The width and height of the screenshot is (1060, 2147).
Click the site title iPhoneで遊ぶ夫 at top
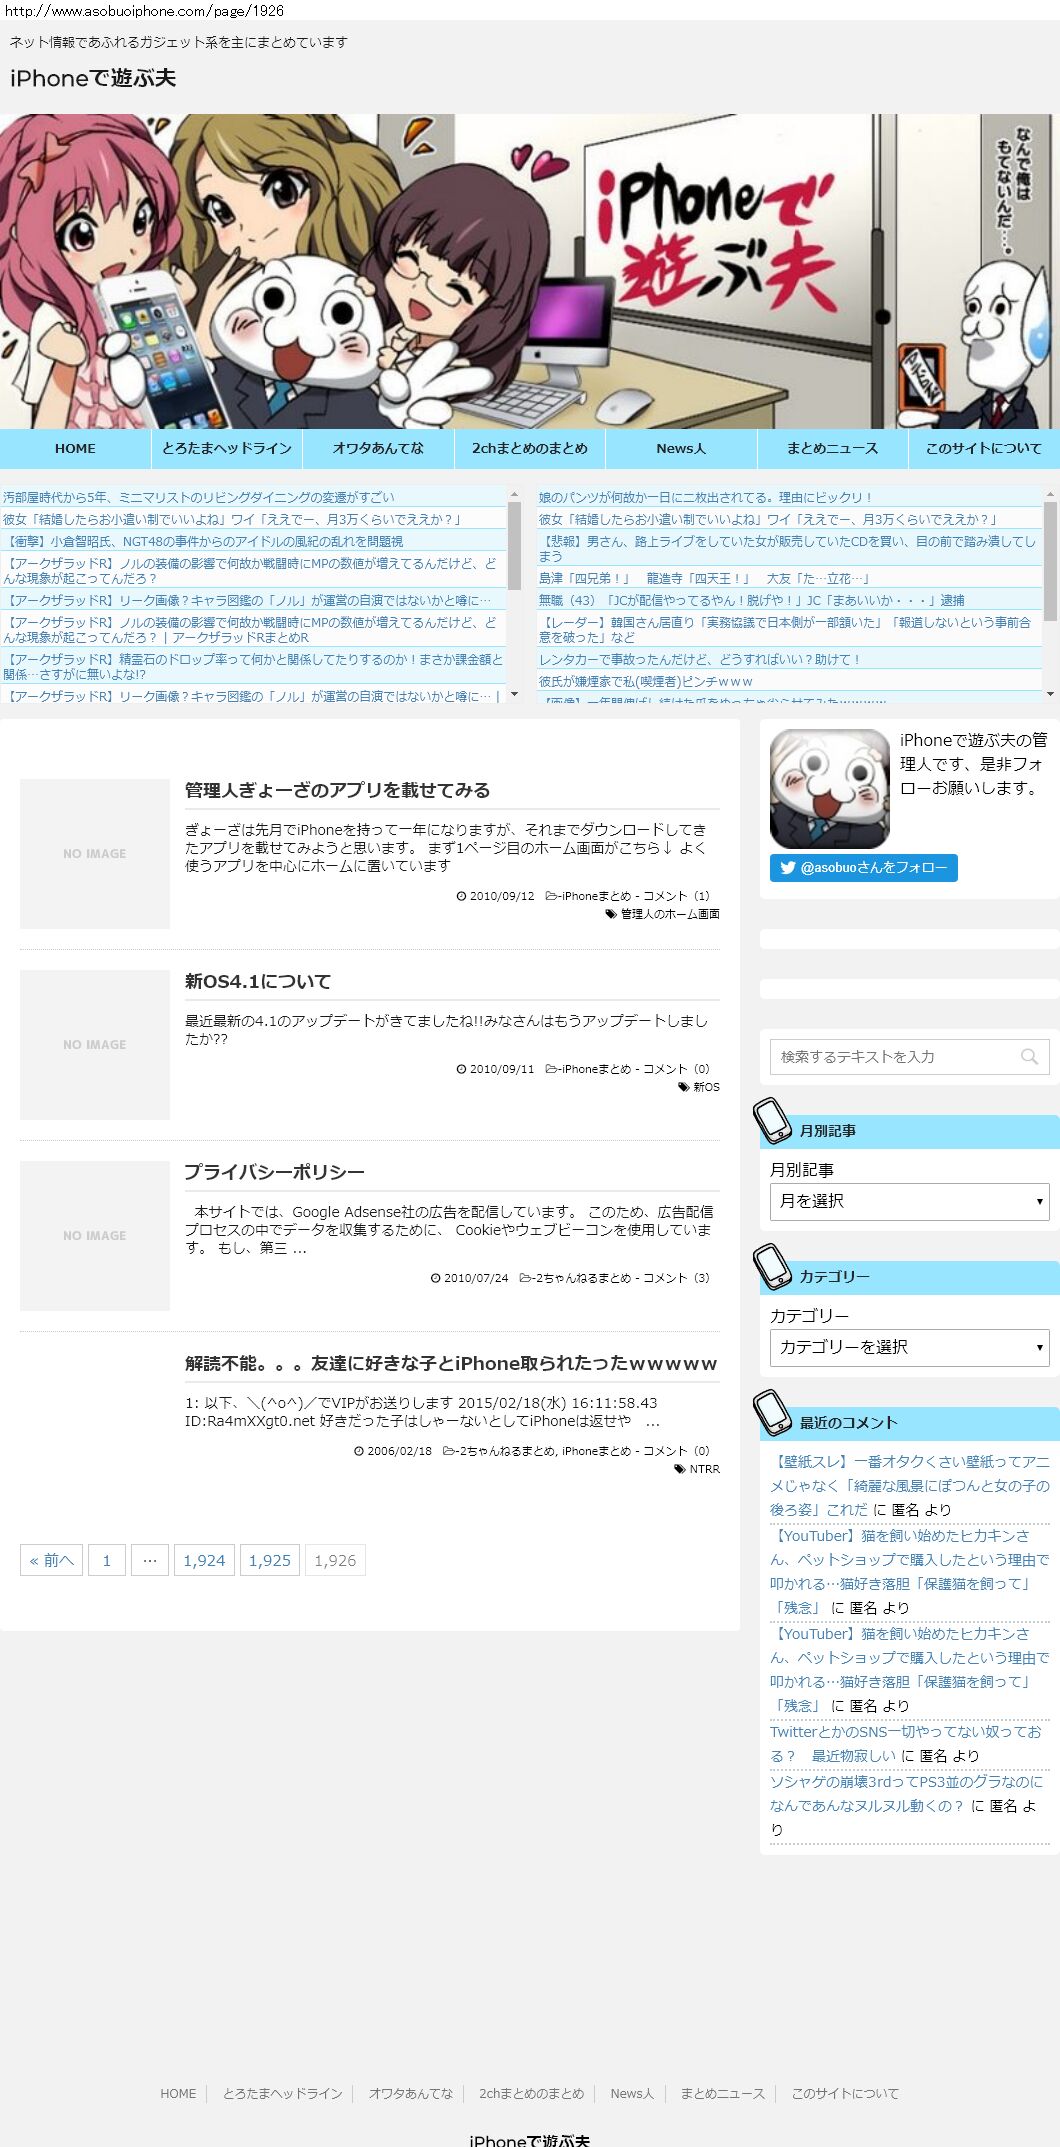pyautogui.click(x=93, y=78)
